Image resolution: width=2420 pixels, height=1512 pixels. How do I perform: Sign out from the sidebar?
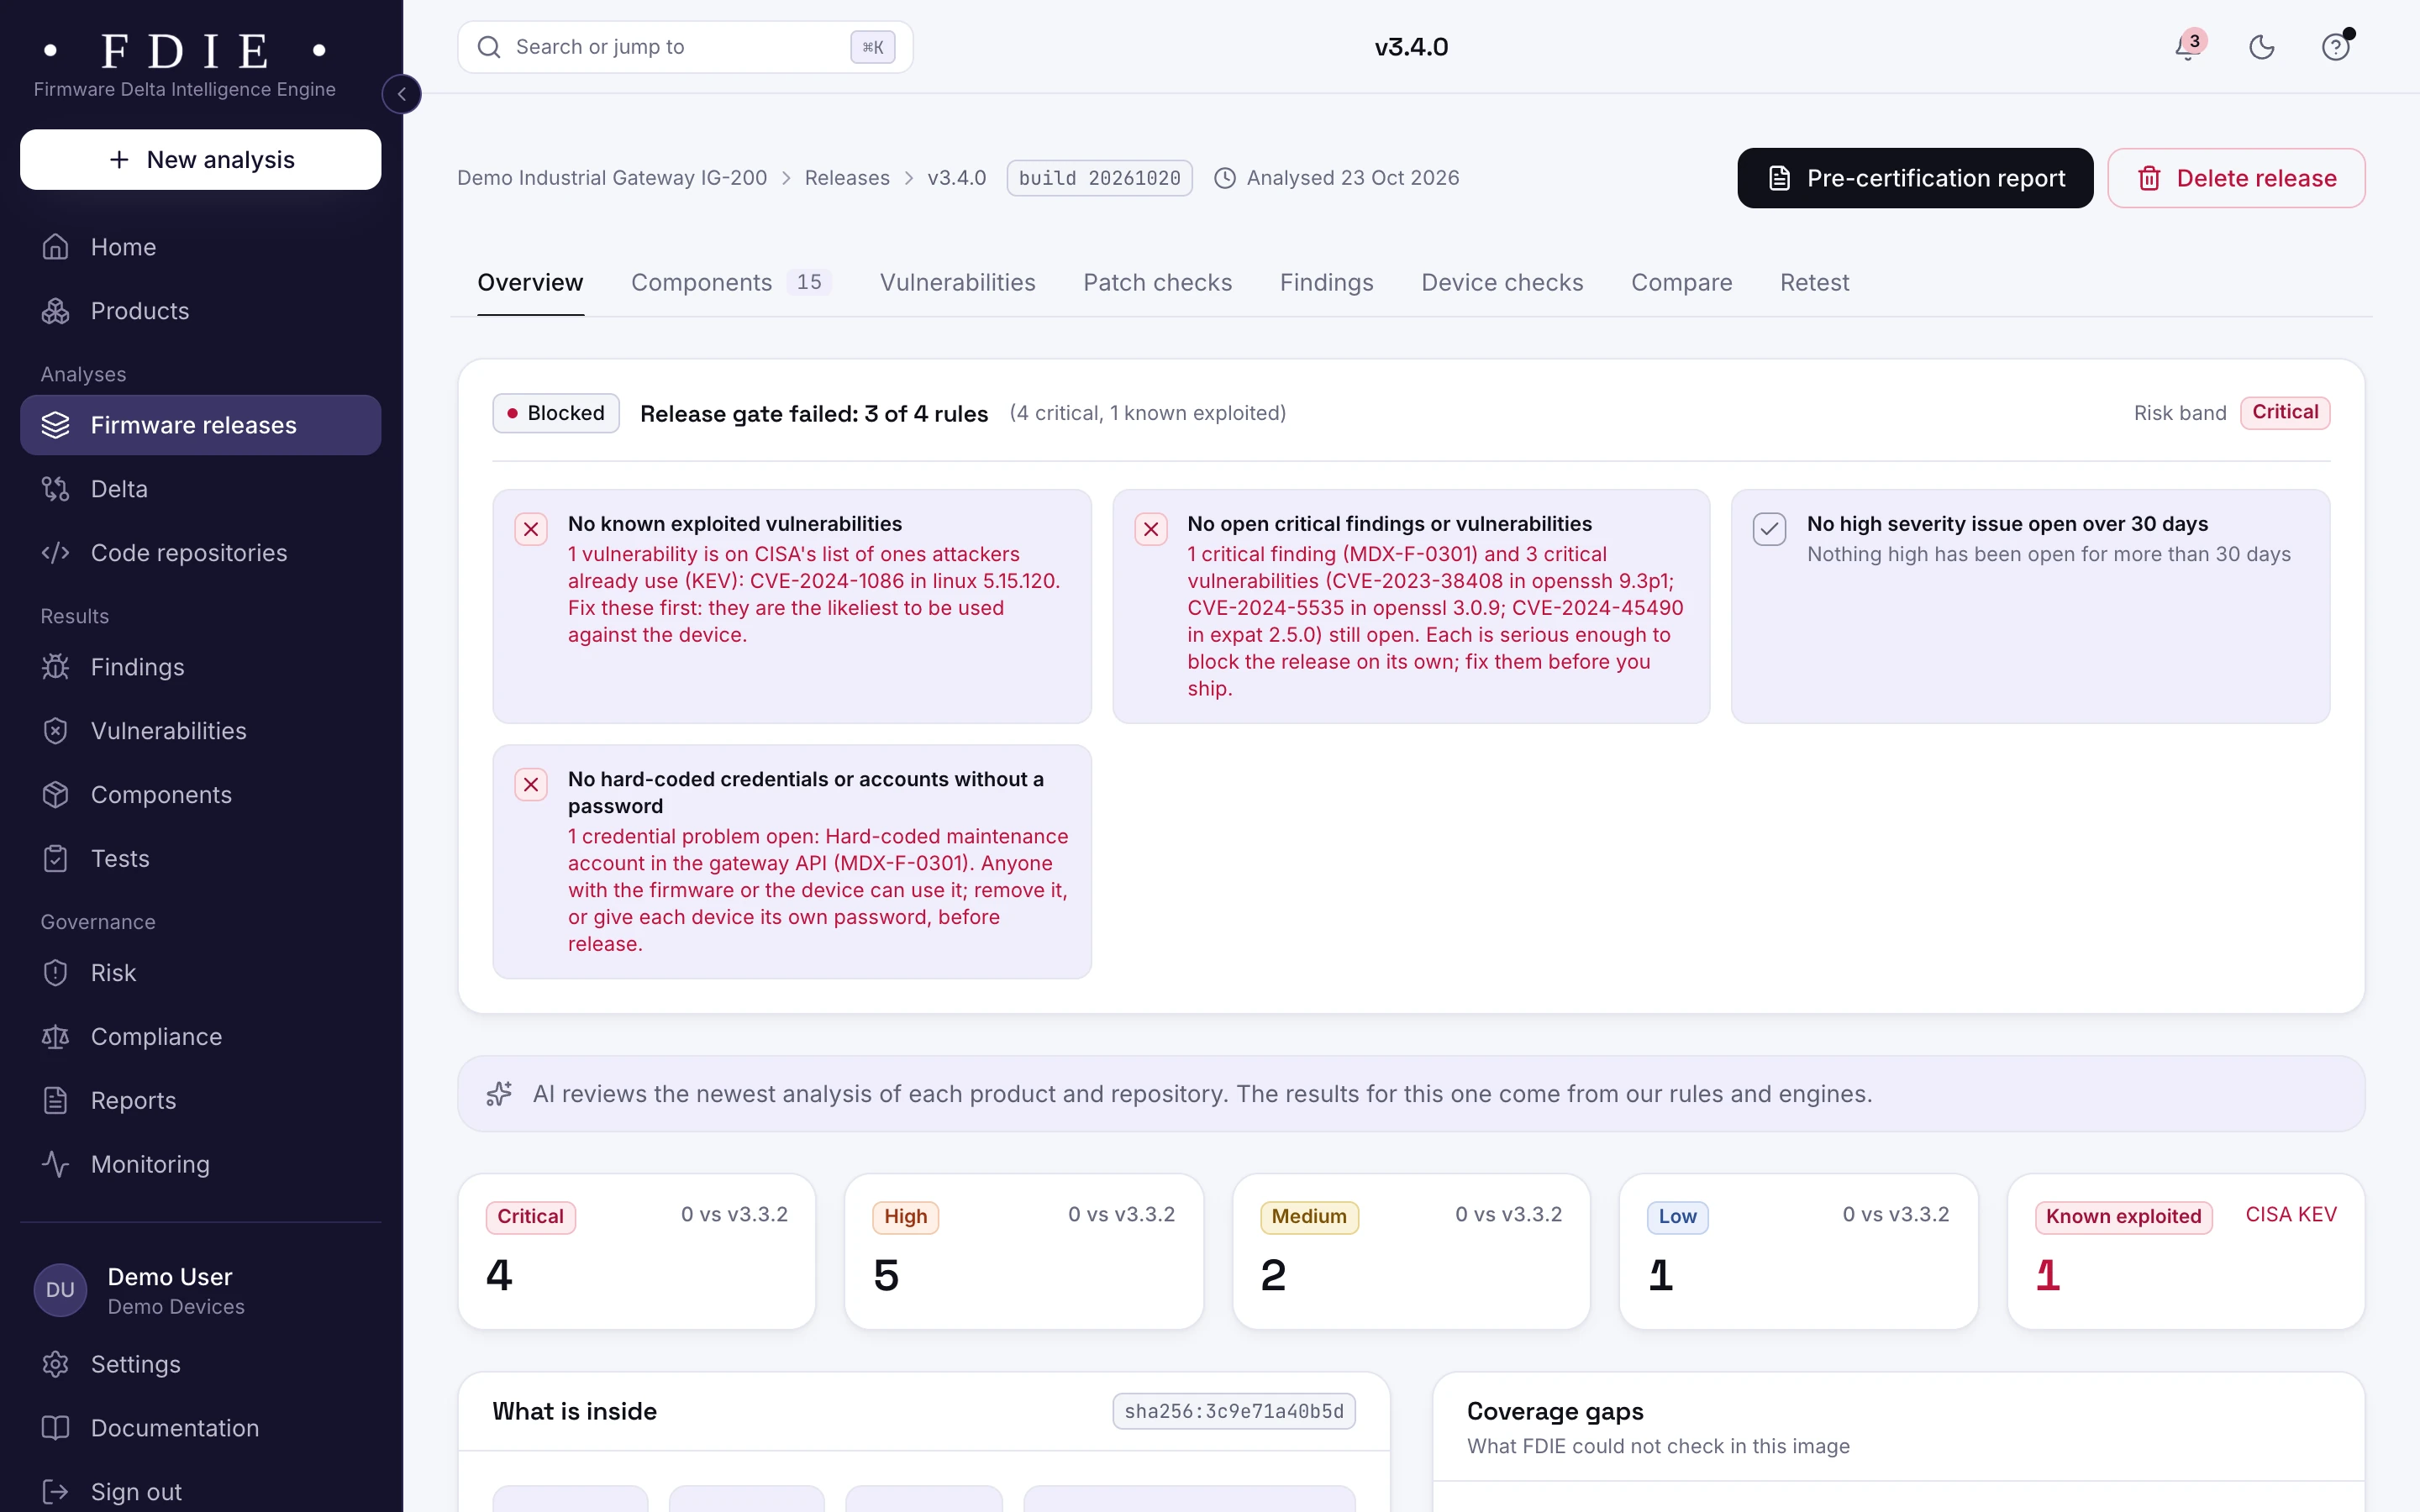point(201,1492)
